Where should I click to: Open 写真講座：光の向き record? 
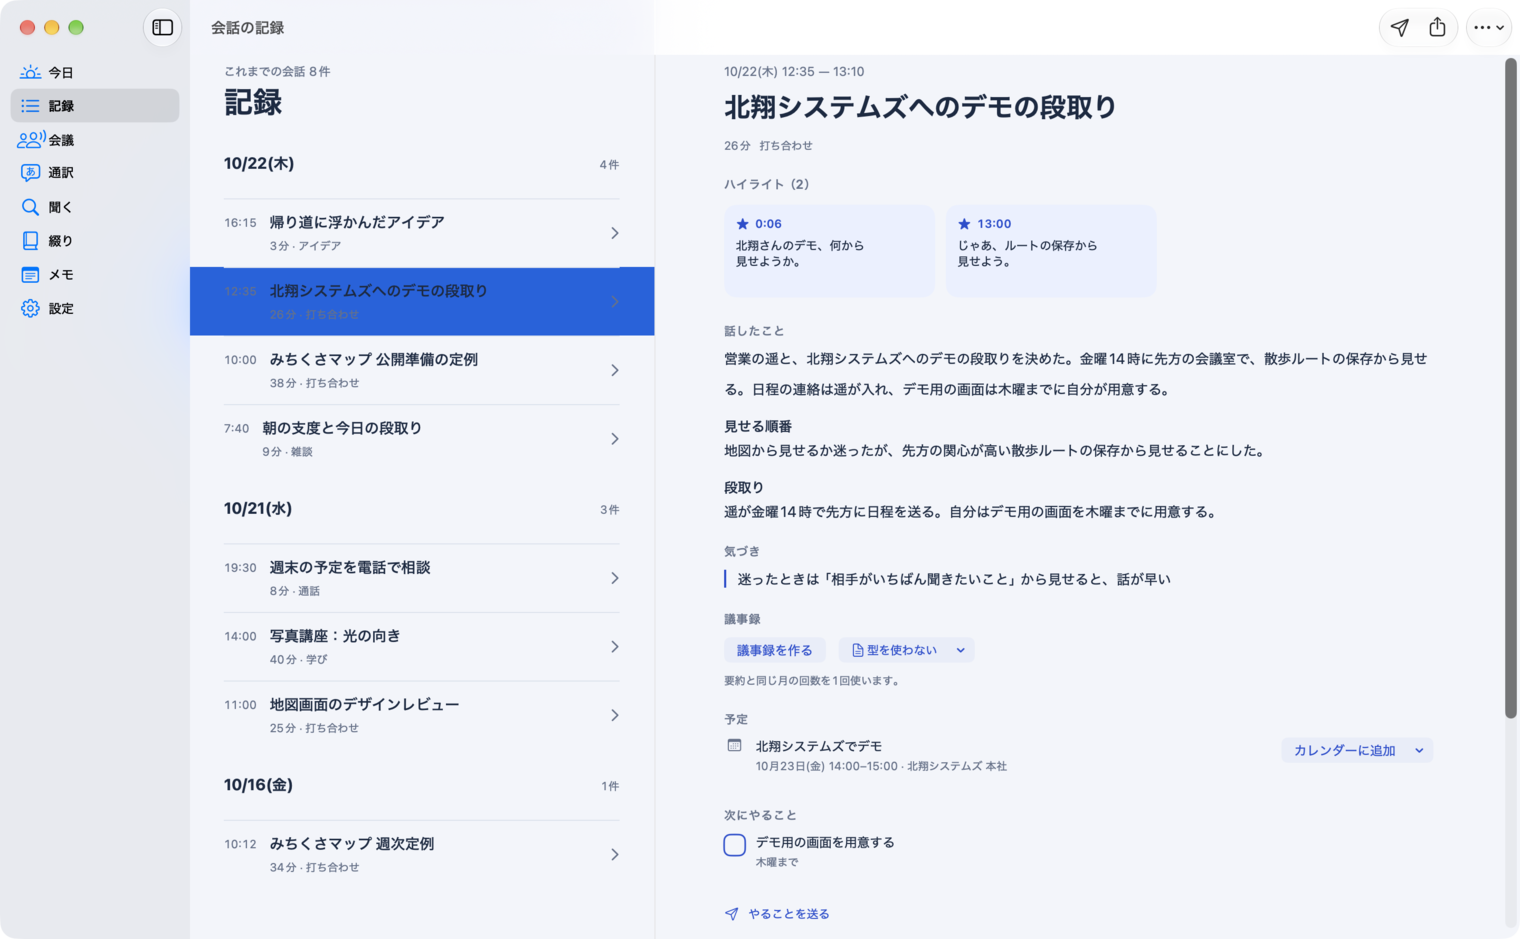422,647
